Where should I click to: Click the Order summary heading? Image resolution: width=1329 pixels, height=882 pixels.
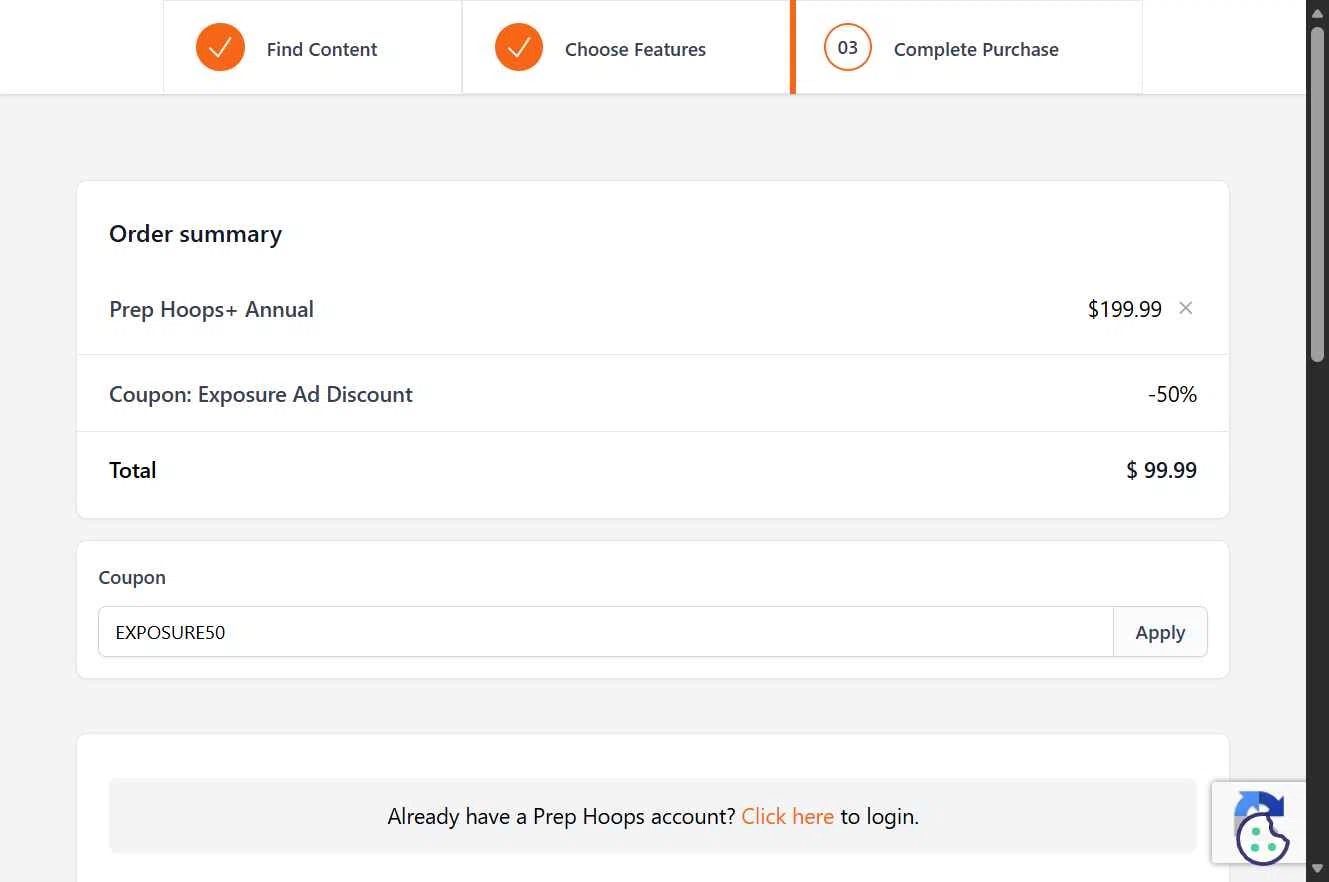[x=195, y=234]
